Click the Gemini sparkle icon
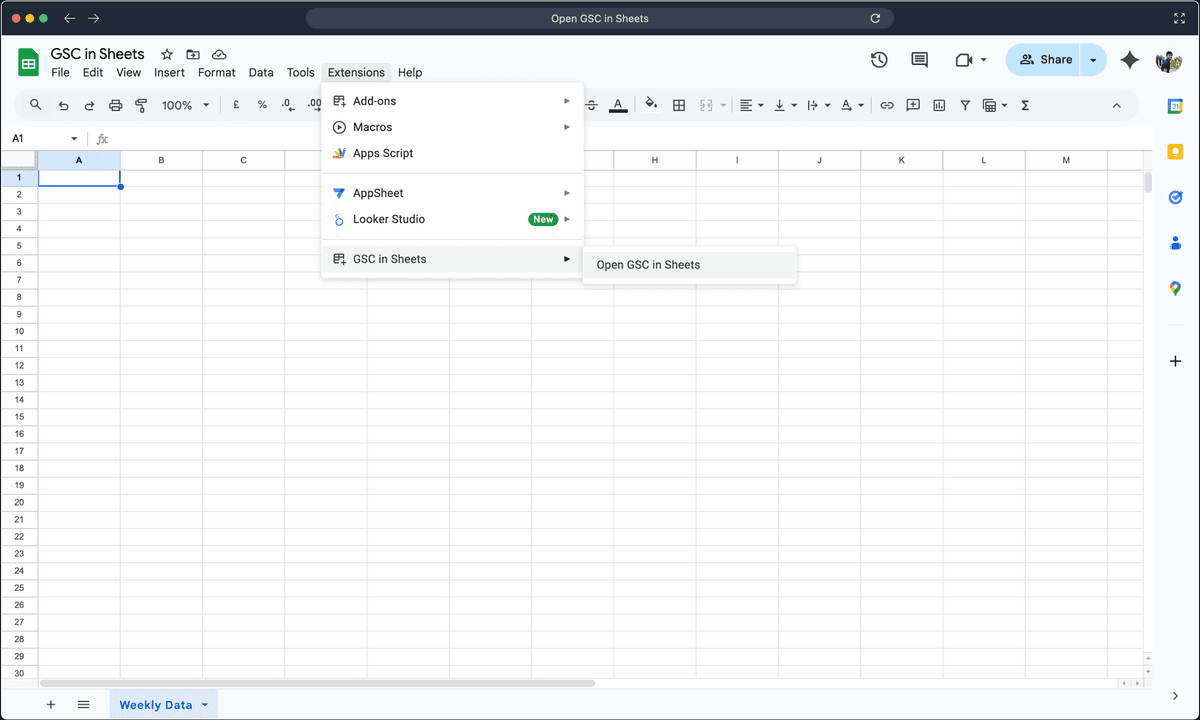The image size is (1200, 720). (1130, 60)
